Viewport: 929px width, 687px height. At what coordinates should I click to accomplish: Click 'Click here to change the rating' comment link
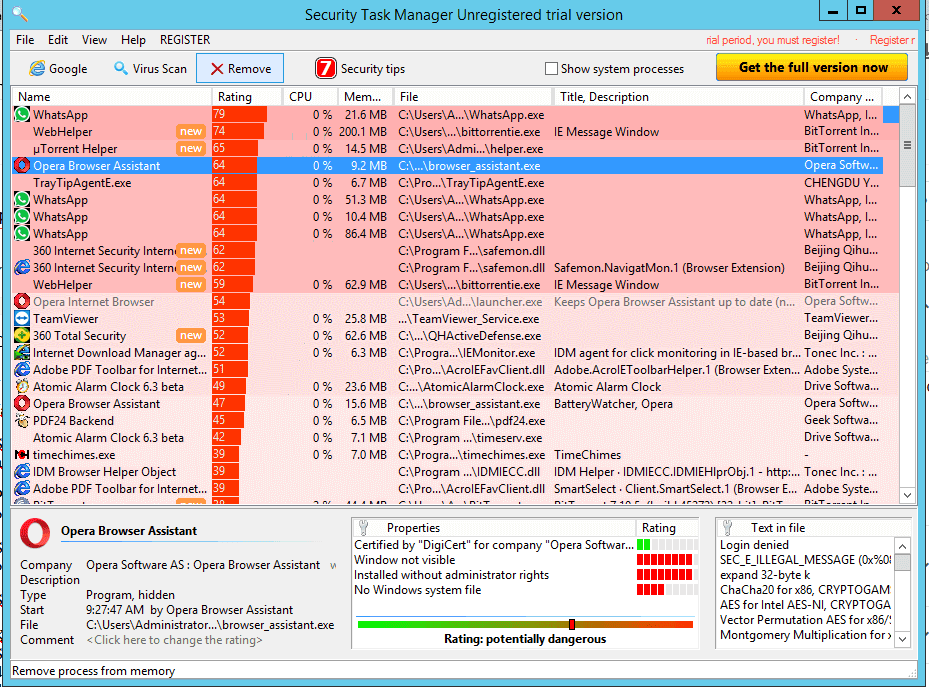point(174,640)
